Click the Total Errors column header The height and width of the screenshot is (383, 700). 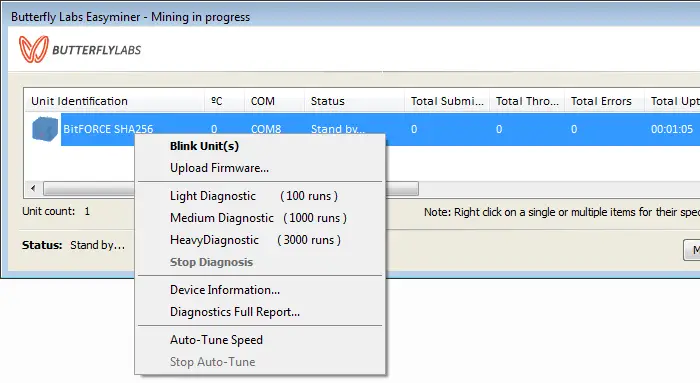604,101
